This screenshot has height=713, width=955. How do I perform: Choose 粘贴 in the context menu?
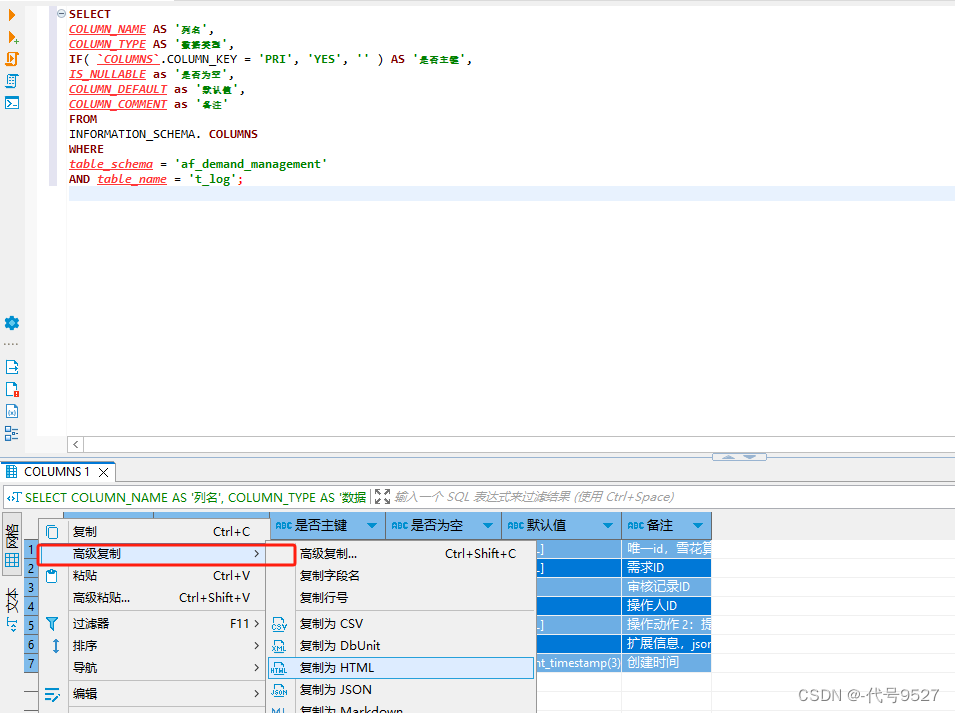(x=154, y=575)
